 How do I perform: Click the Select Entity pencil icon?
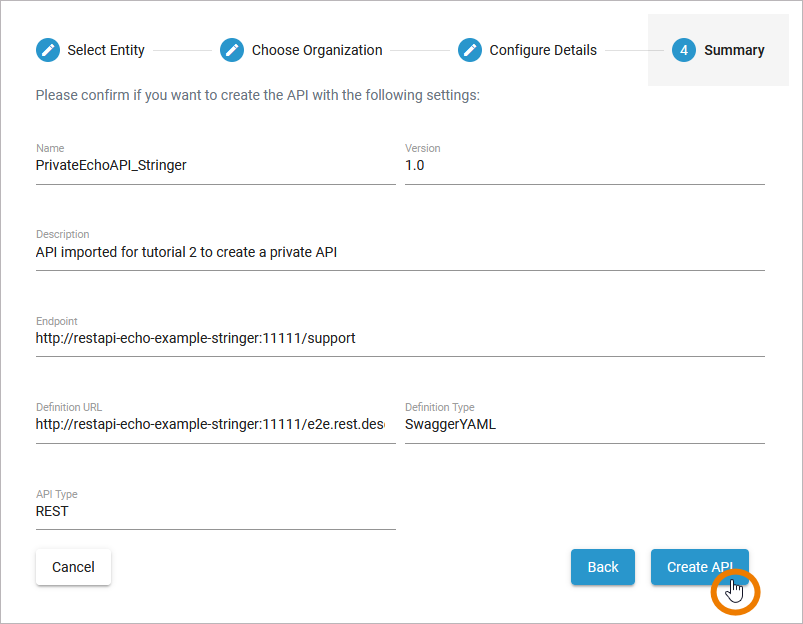(48, 50)
